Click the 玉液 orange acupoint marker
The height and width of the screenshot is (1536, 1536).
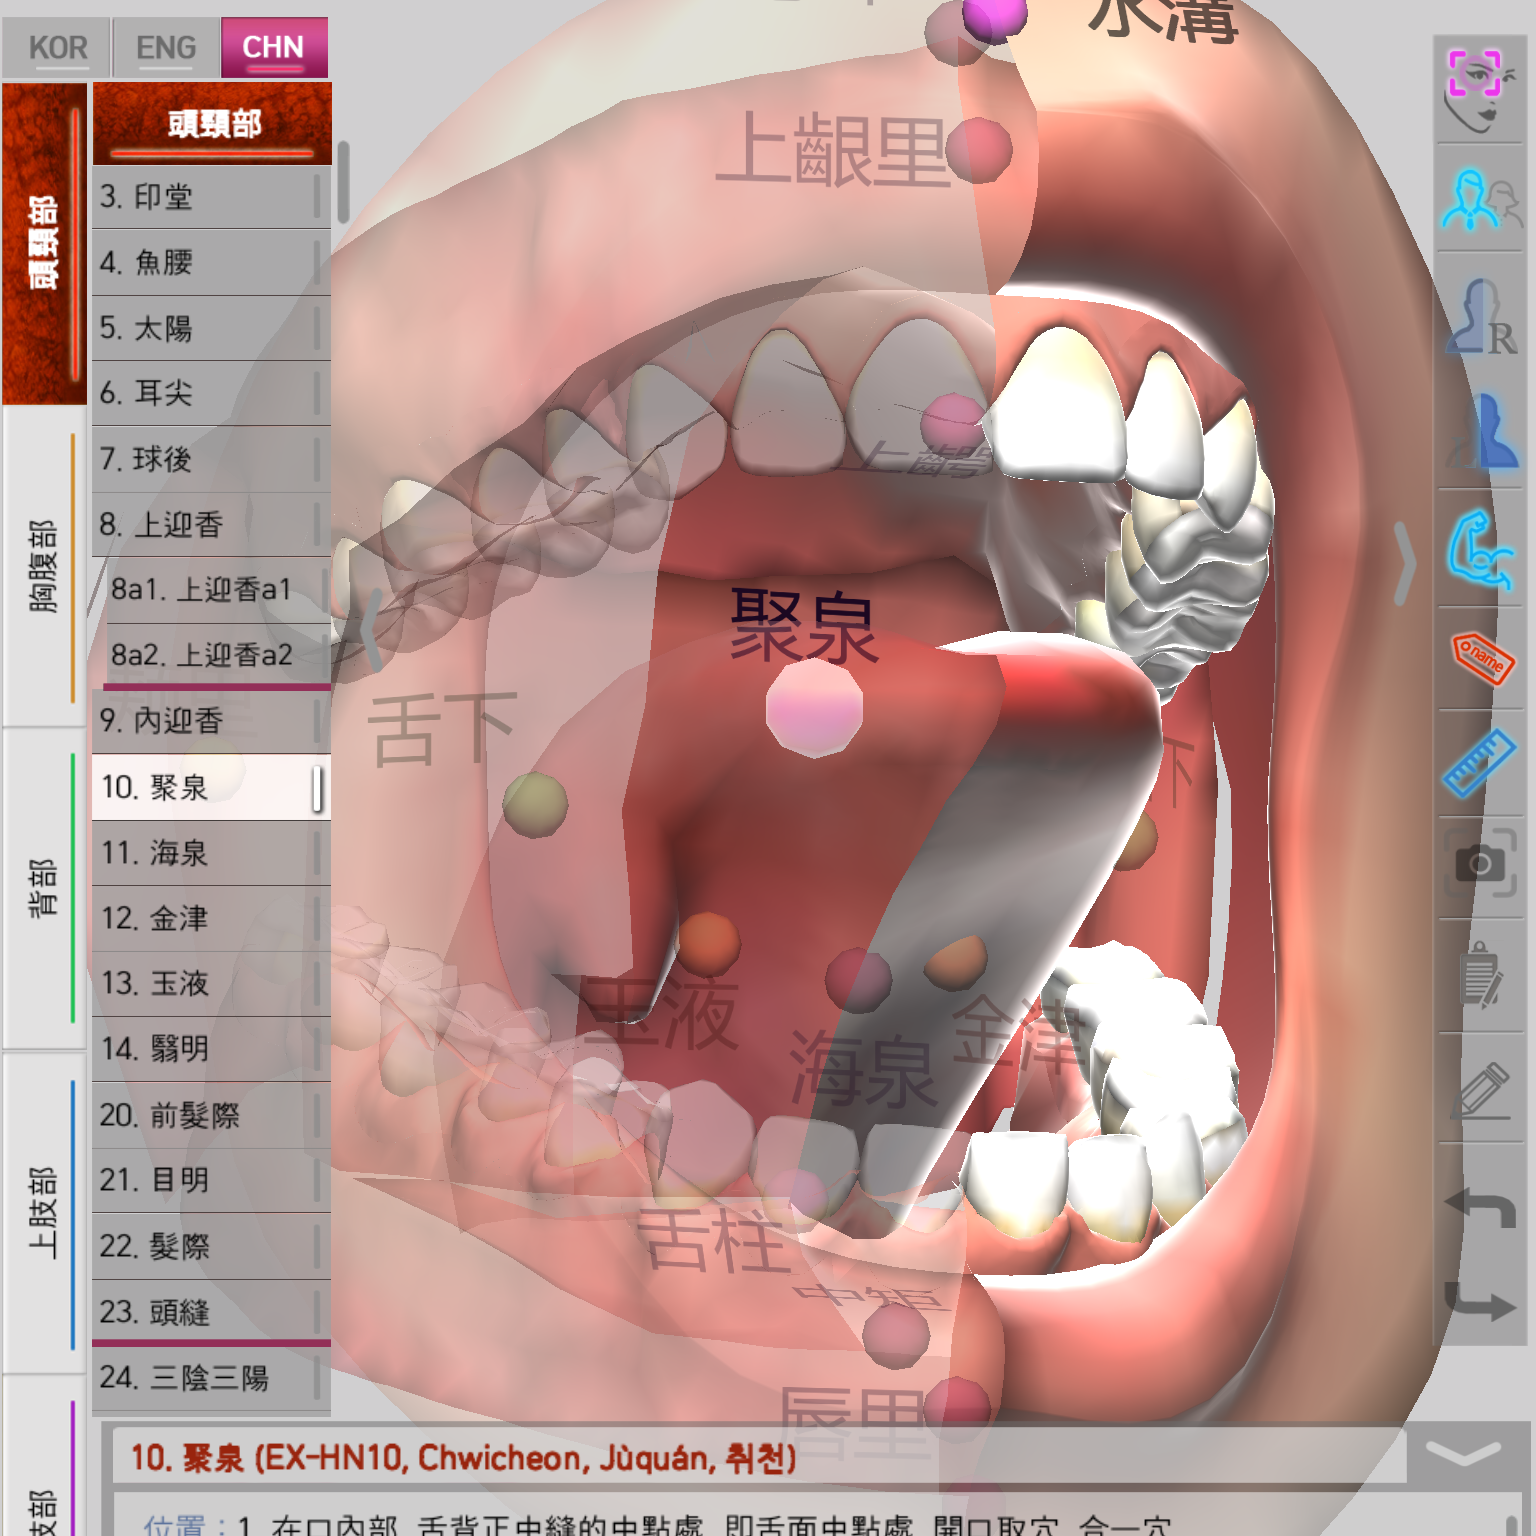coord(709,945)
